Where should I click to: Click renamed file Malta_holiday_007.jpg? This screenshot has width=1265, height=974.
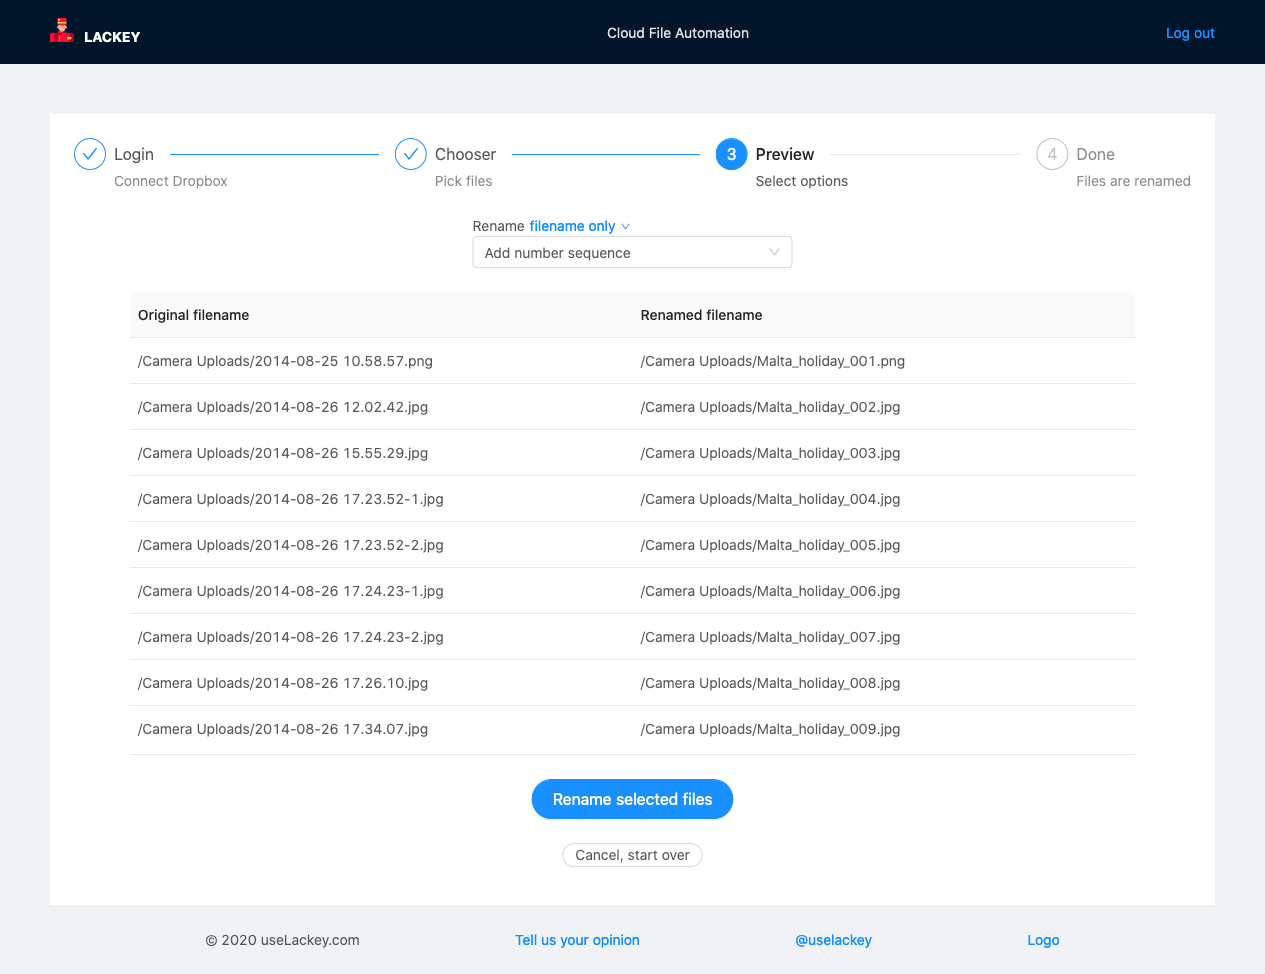click(771, 637)
